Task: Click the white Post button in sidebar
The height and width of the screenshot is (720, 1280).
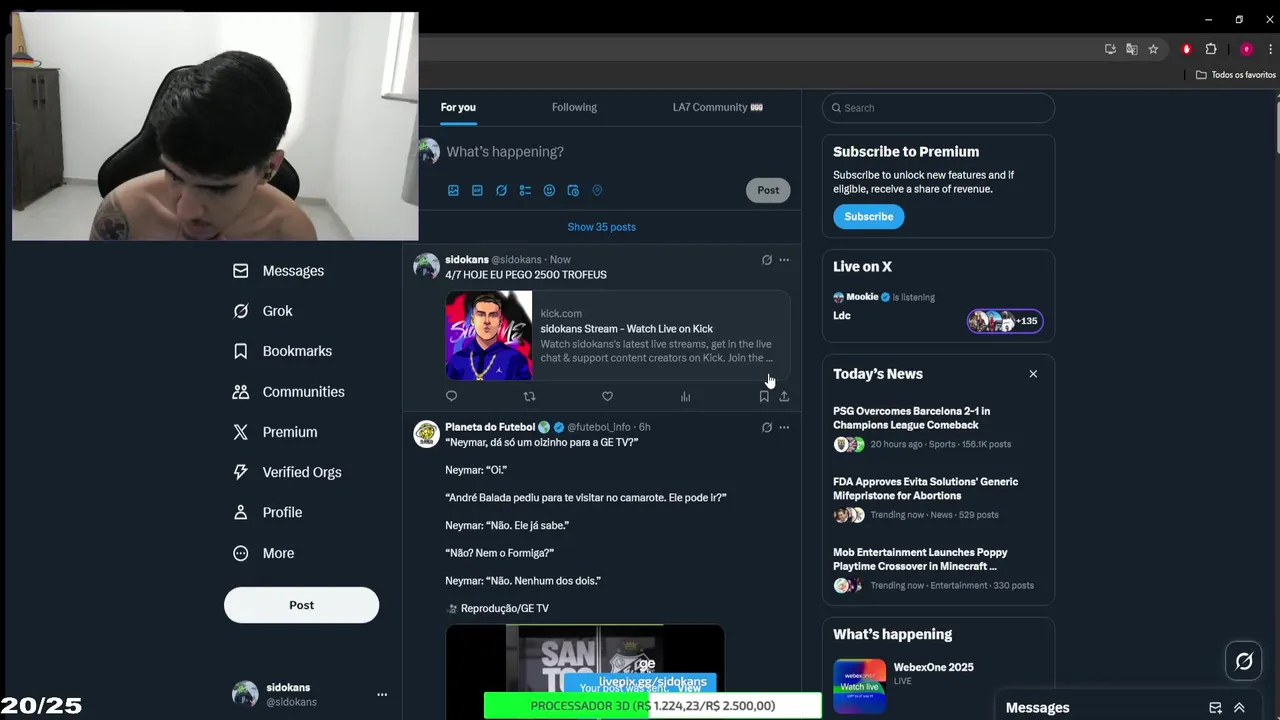Action: pos(301,605)
